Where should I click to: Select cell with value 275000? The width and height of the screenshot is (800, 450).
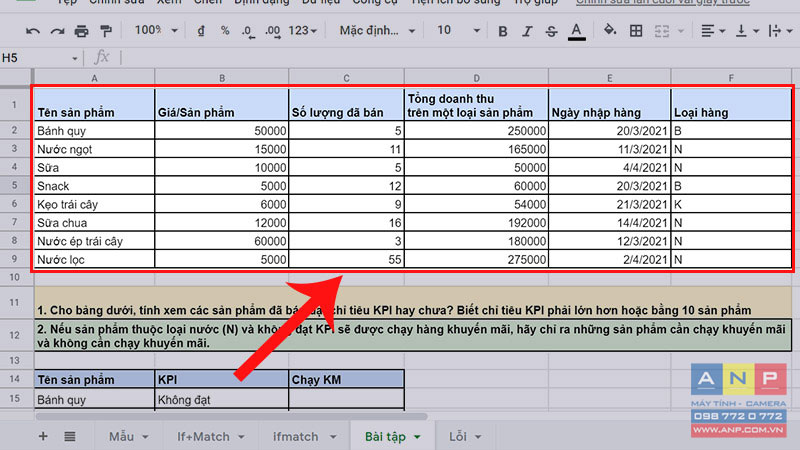point(477,259)
